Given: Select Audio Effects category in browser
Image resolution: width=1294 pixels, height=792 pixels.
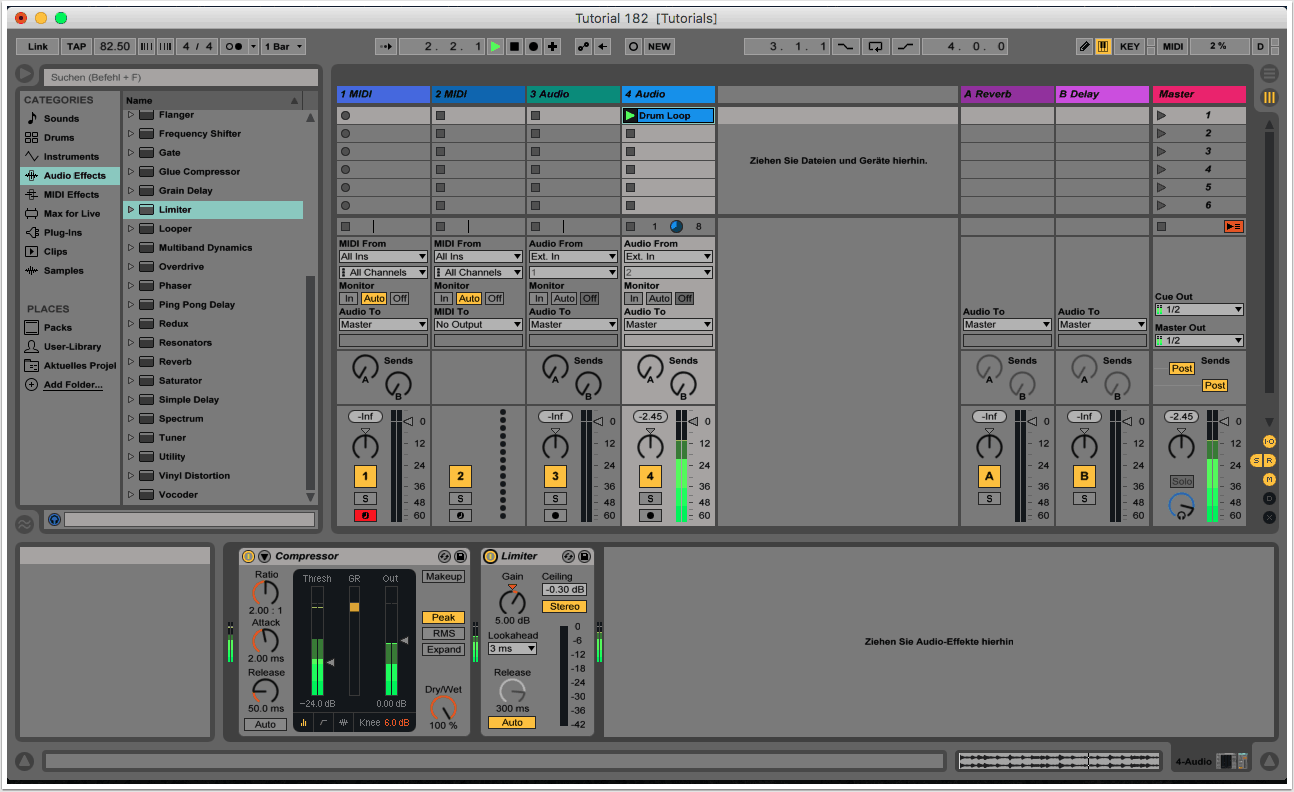Looking at the screenshot, I should [x=74, y=175].
